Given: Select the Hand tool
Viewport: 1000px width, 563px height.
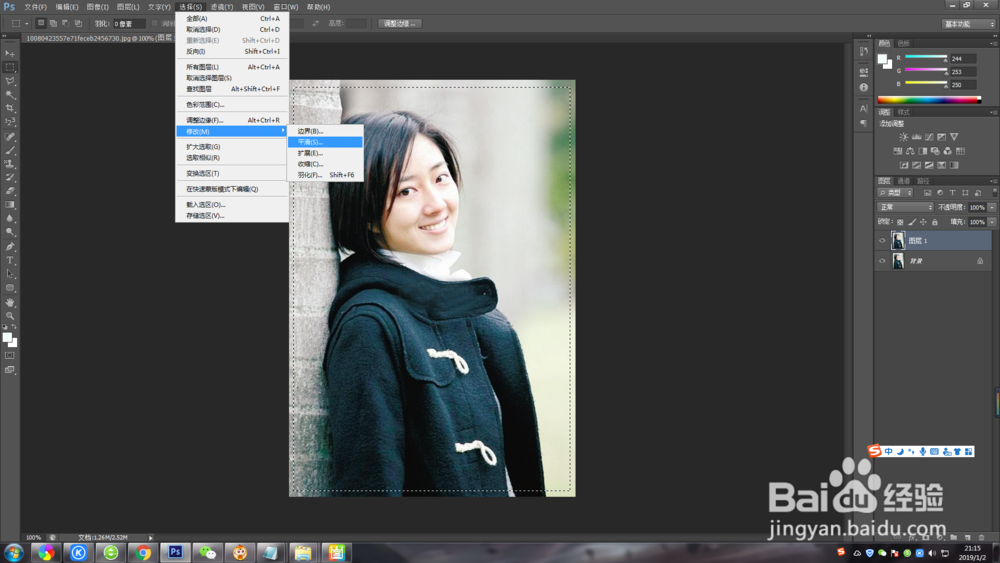Looking at the screenshot, I should [10, 302].
